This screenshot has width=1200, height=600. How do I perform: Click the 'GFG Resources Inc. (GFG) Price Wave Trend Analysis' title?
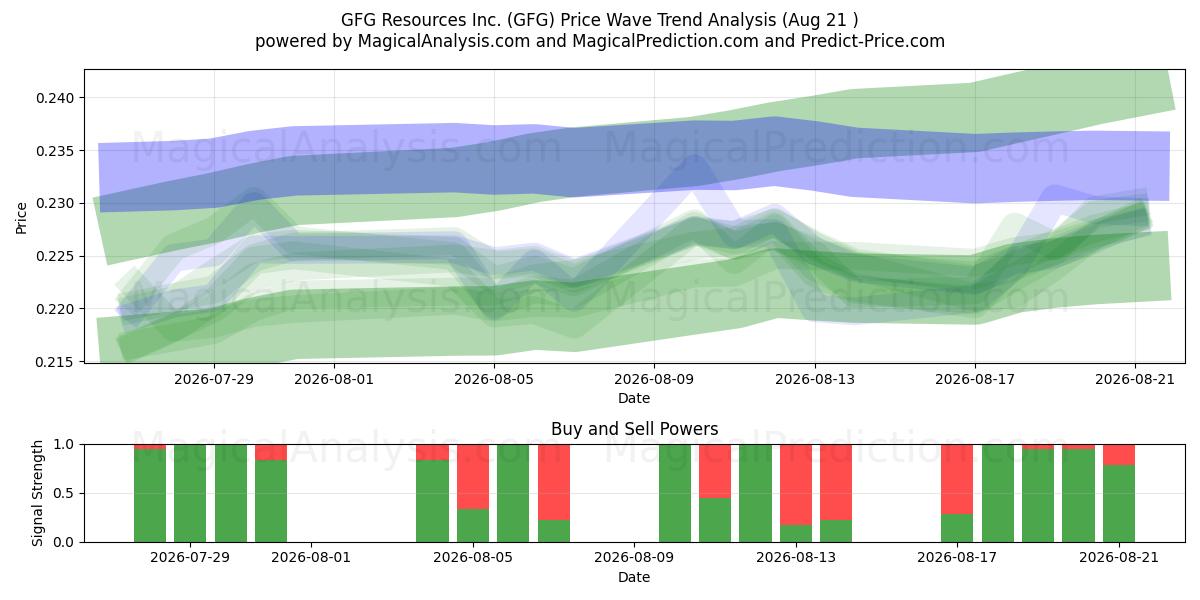[600, 19]
